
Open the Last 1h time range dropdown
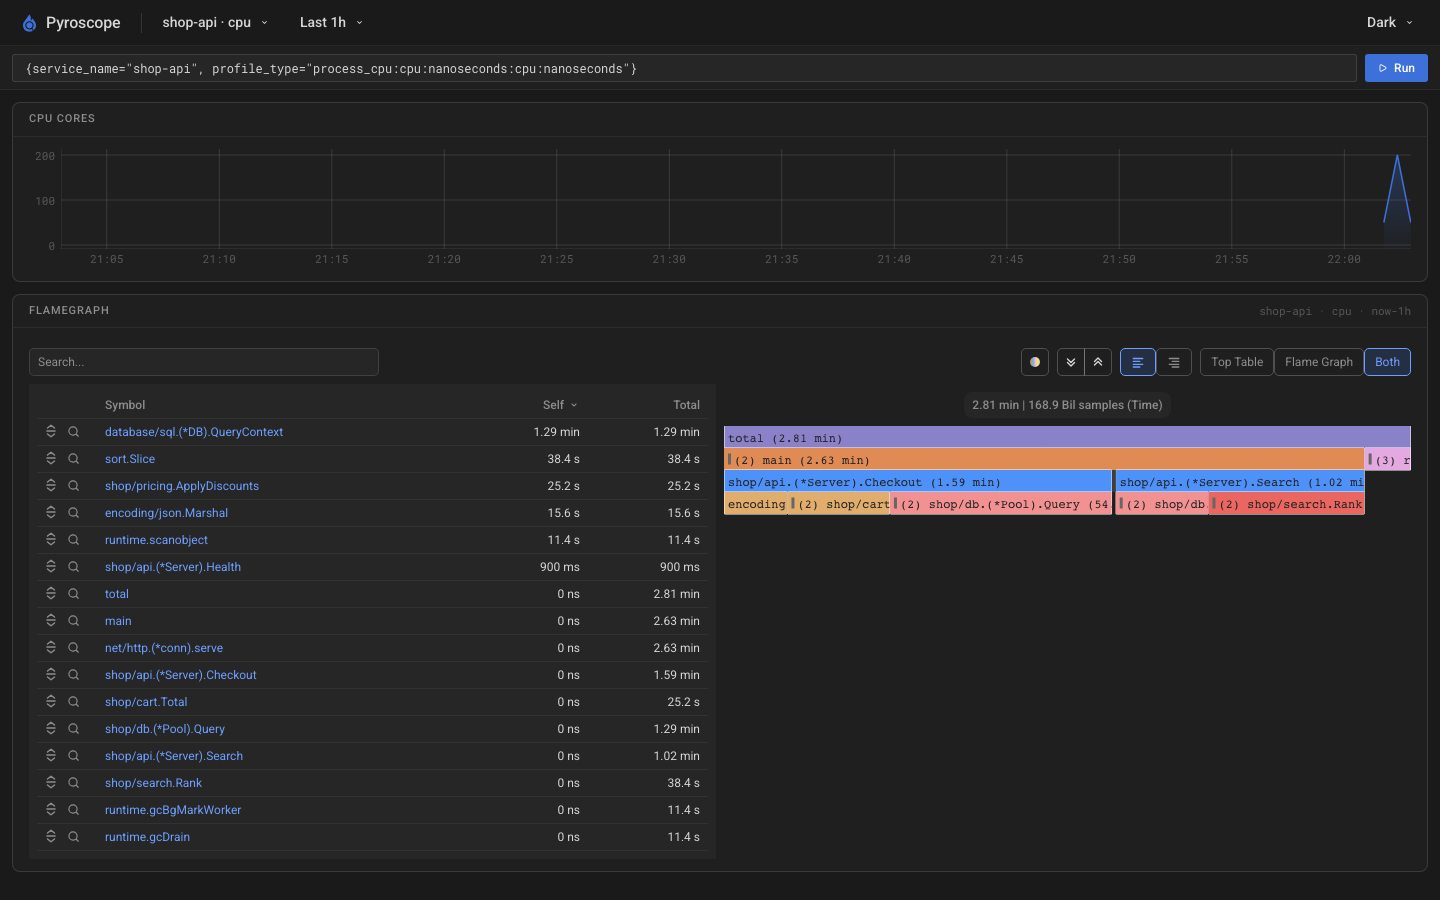pyautogui.click(x=331, y=22)
